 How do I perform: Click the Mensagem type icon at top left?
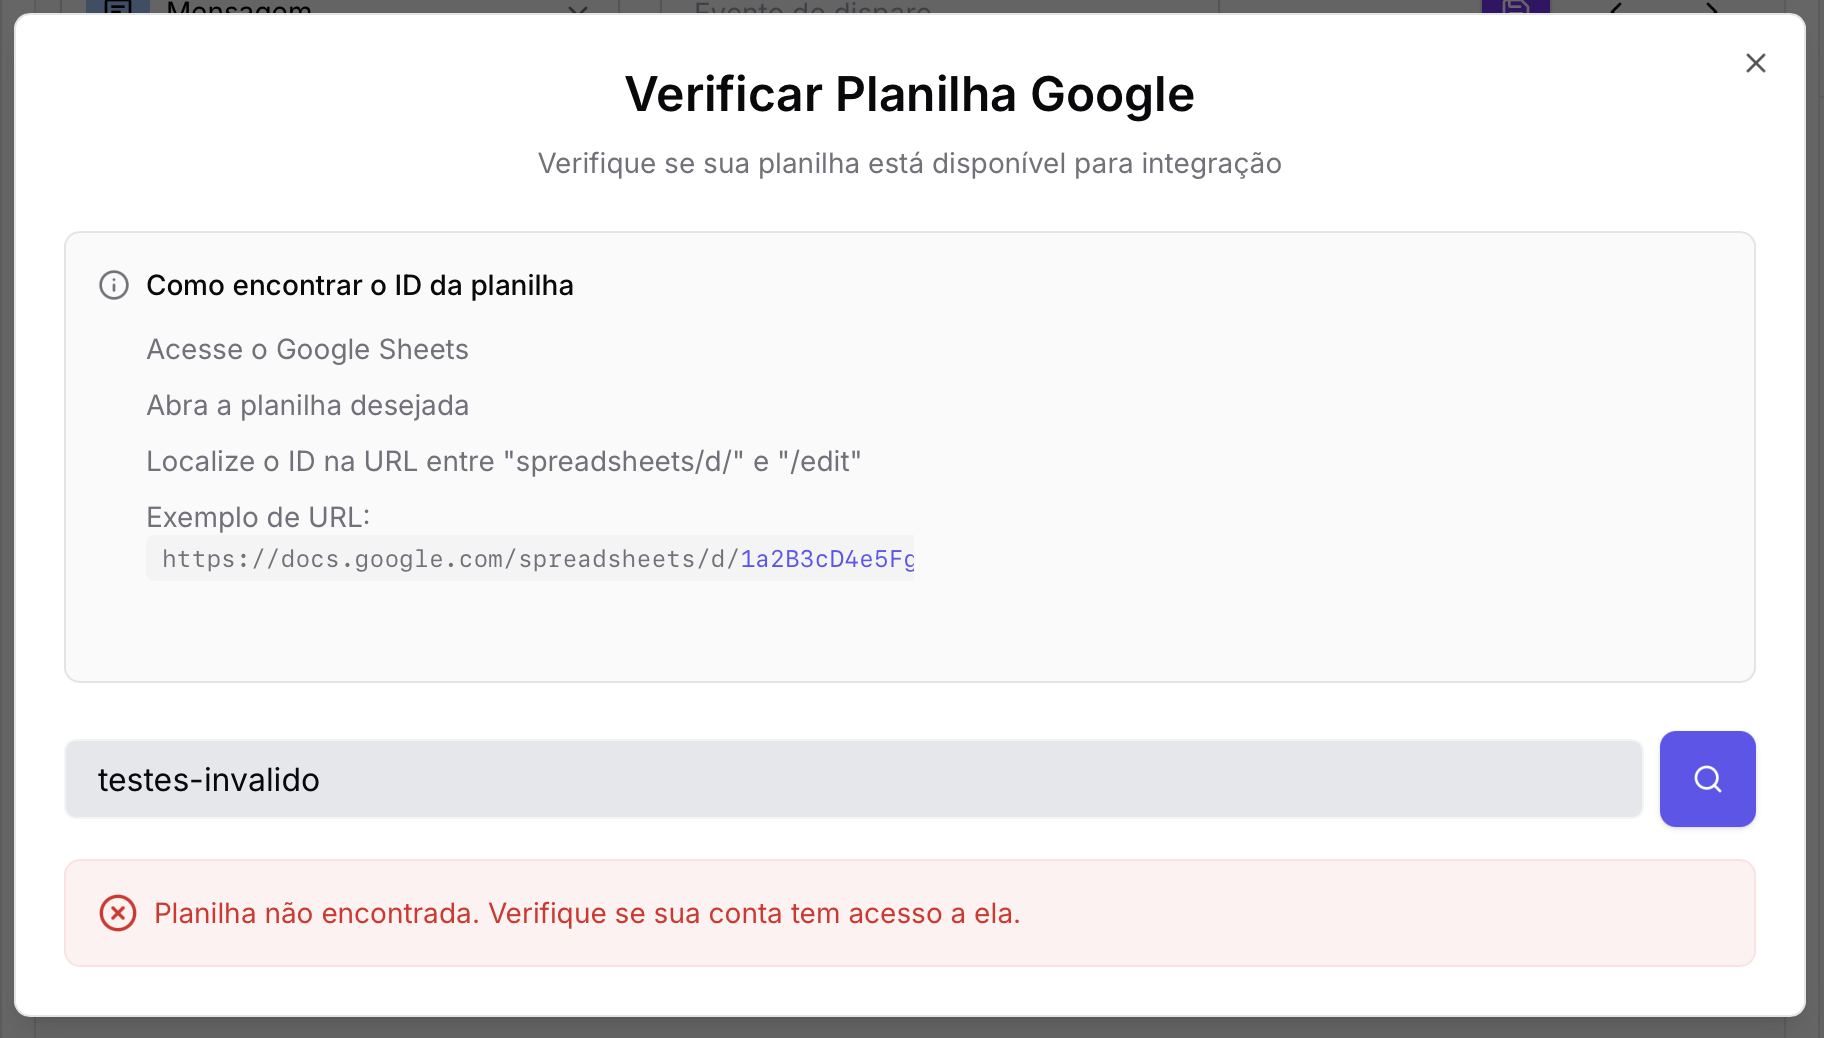click(118, 7)
